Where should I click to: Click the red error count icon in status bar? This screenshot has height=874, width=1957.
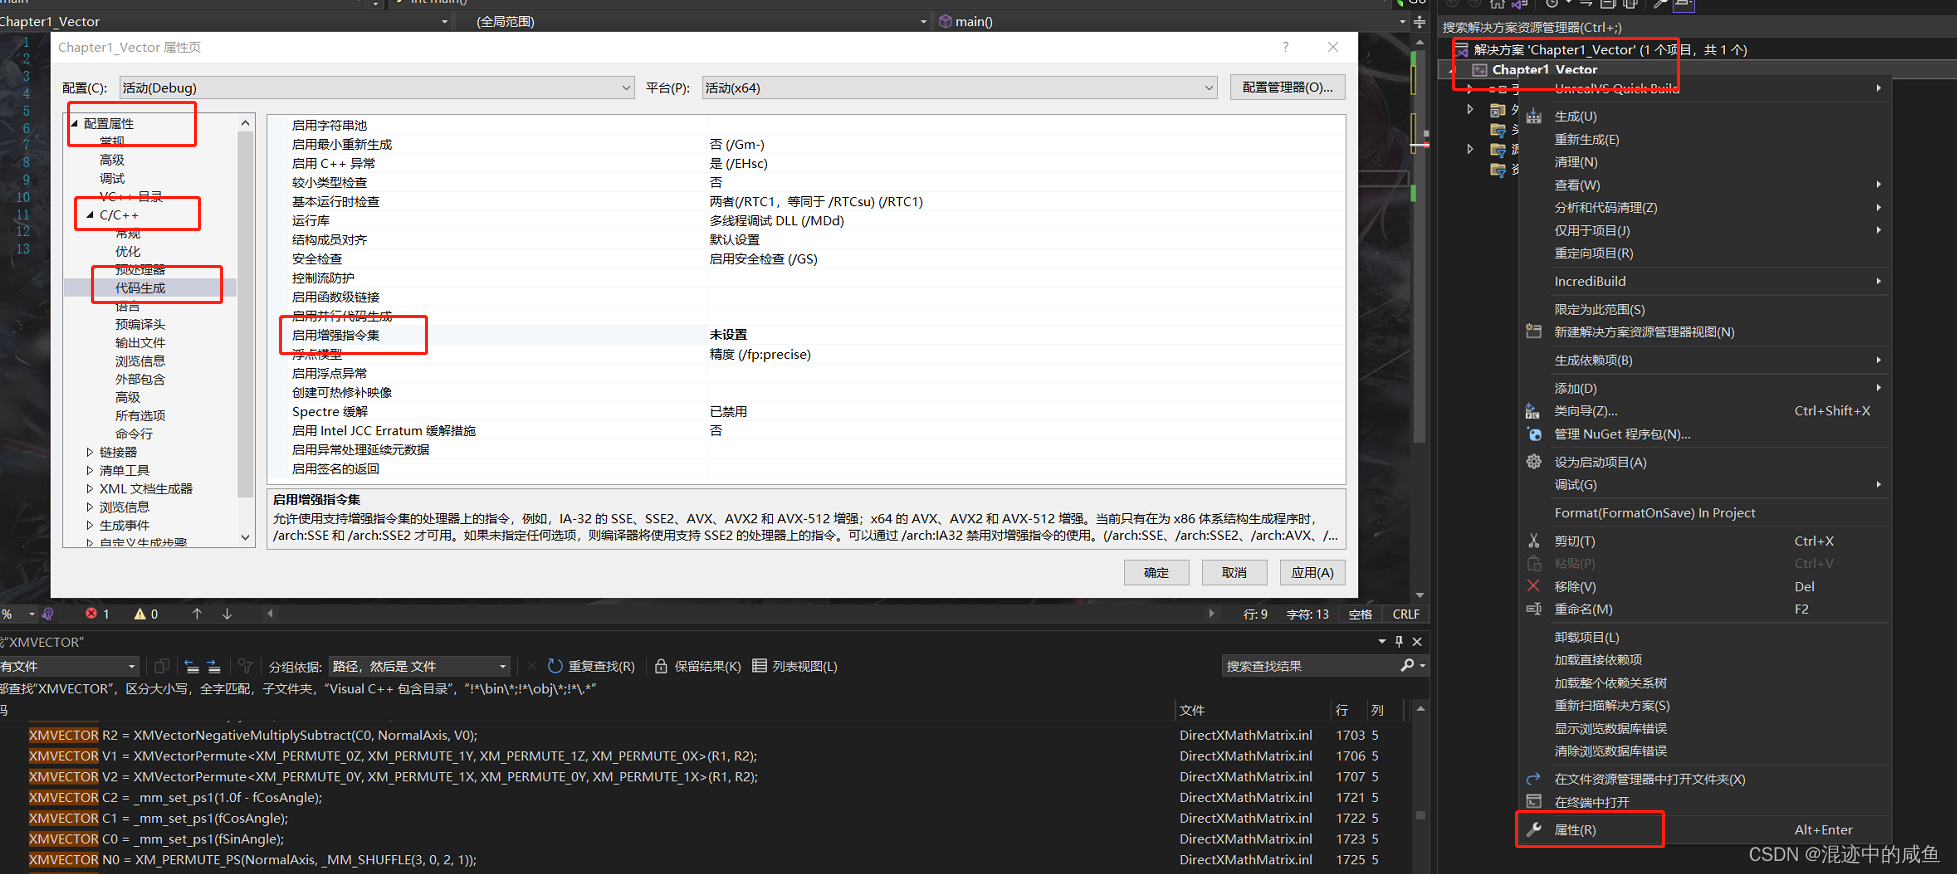tap(91, 613)
